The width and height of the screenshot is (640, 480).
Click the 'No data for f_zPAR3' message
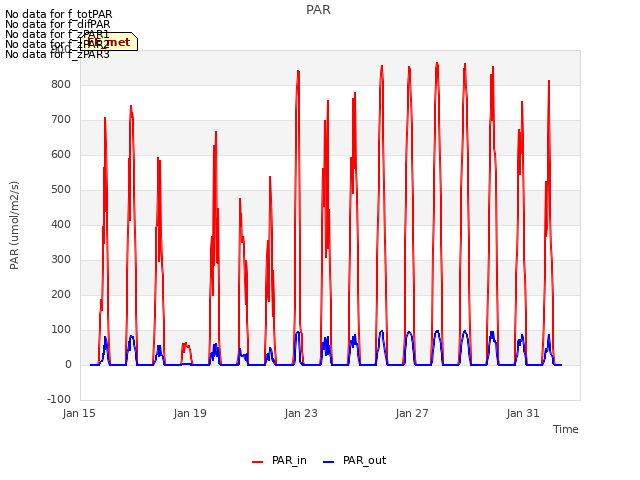coord(57,54)
